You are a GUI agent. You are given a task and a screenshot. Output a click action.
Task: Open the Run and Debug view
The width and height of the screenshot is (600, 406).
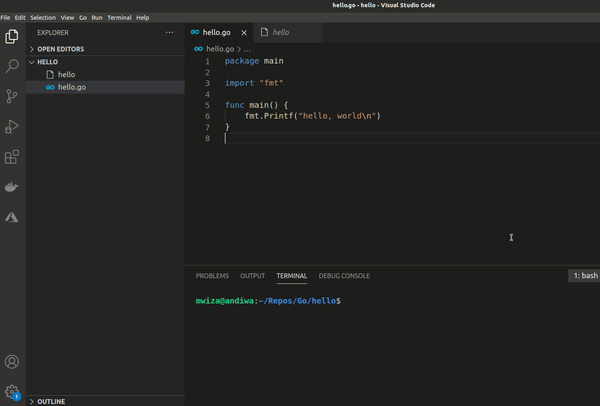[12, 126]
